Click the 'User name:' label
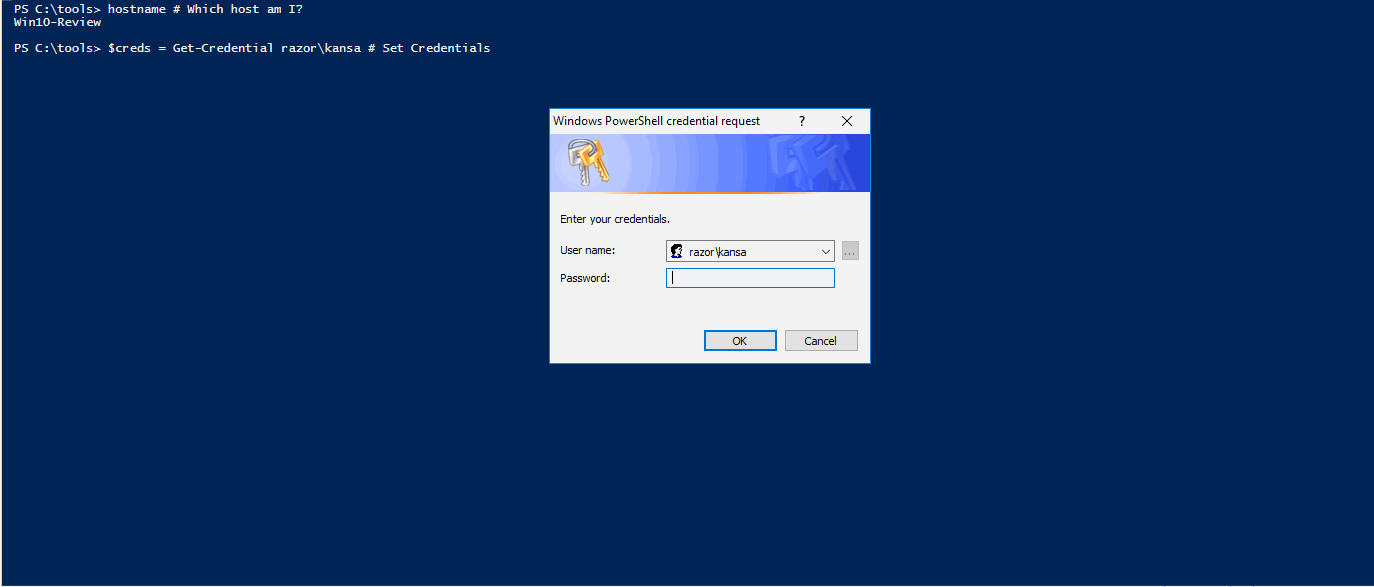This screenshot has height=587, width=1374. click(588, 250)
